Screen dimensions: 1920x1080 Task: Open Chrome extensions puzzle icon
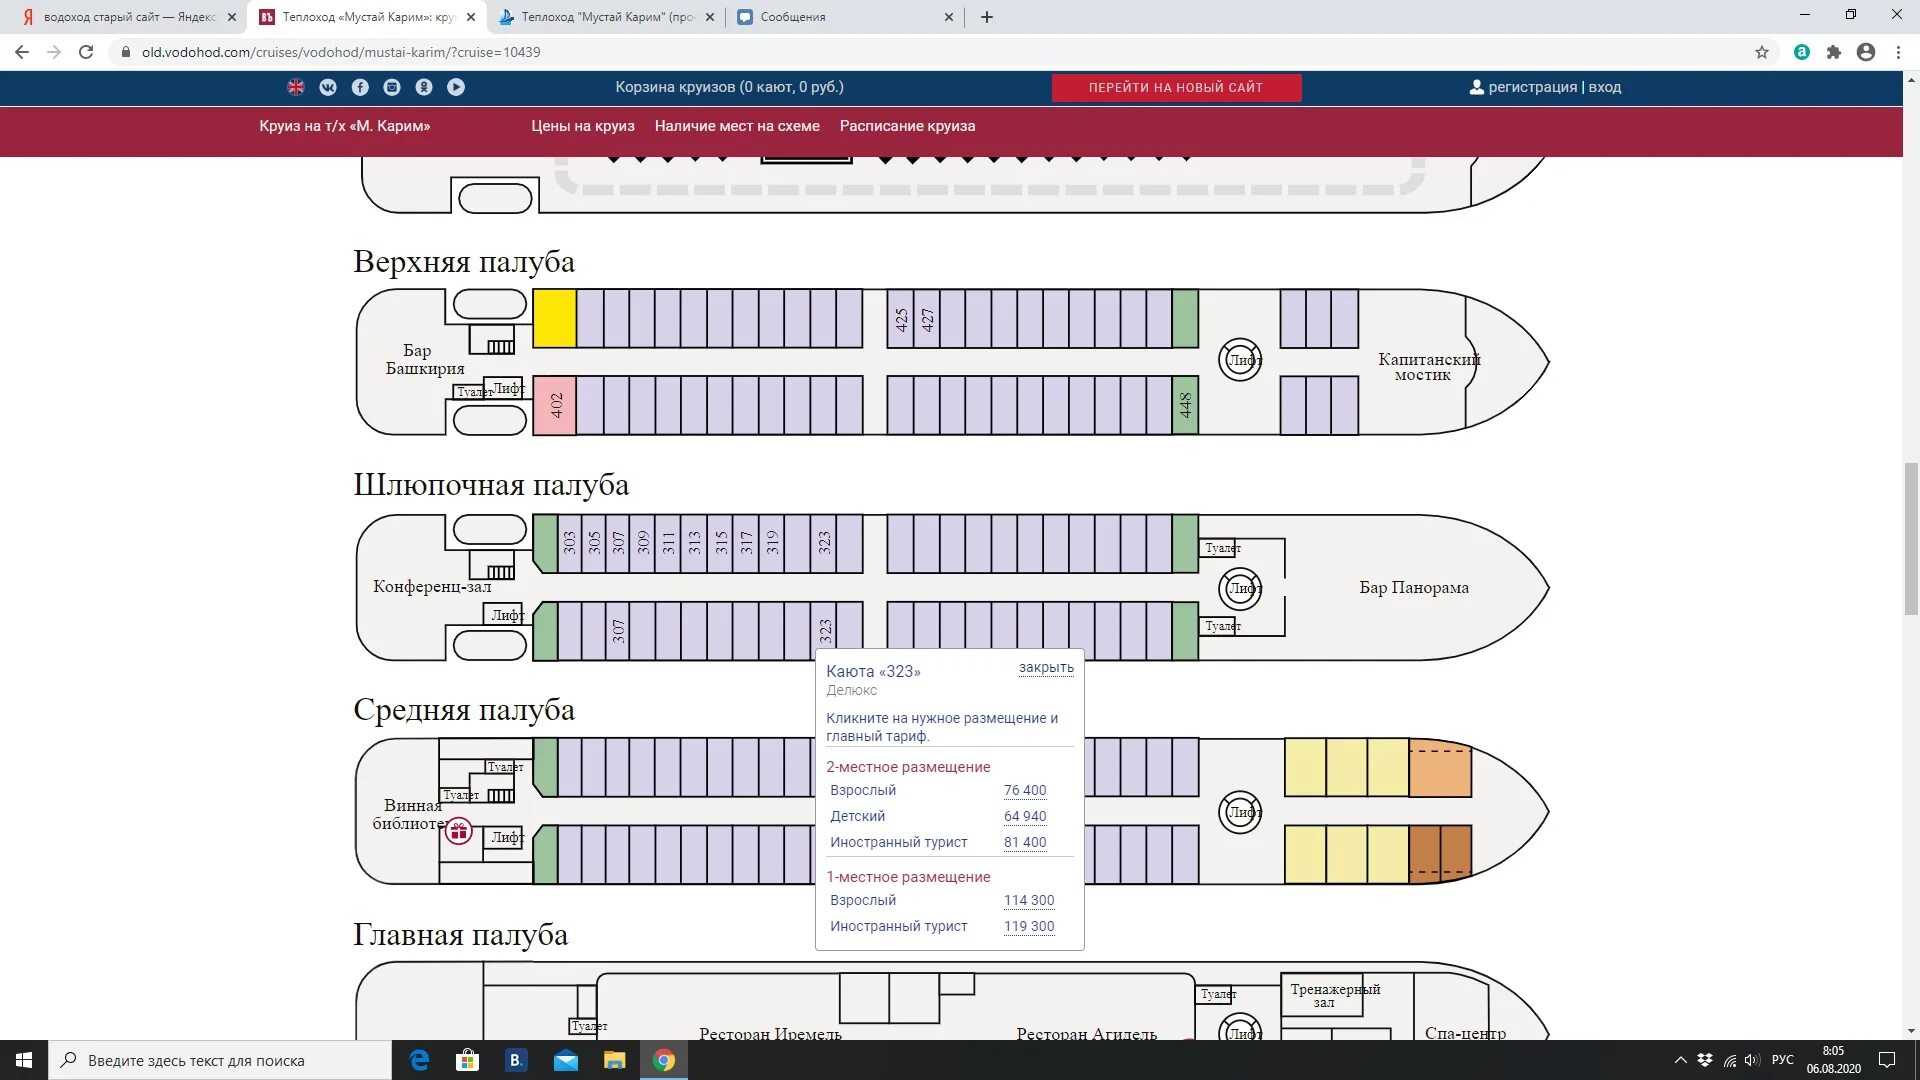[x=1833, y=52]
